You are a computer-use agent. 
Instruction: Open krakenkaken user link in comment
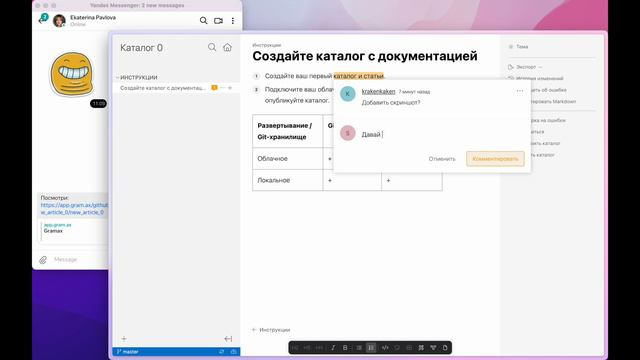point(378,91)
